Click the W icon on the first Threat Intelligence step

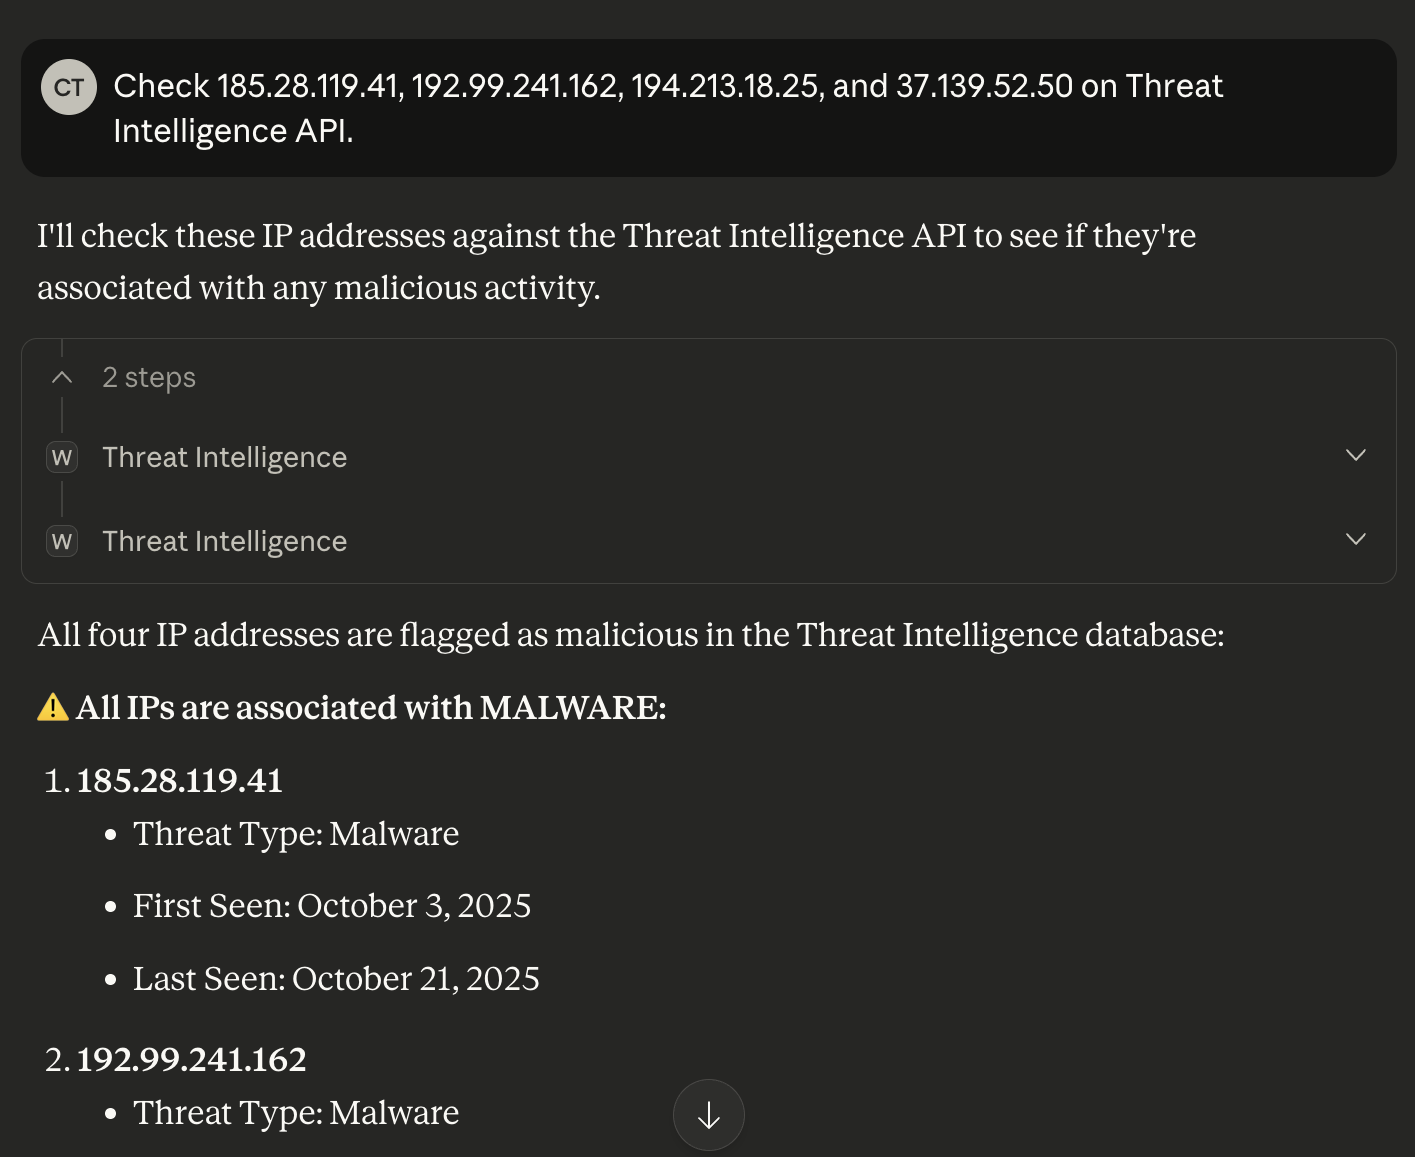(62, 457)
